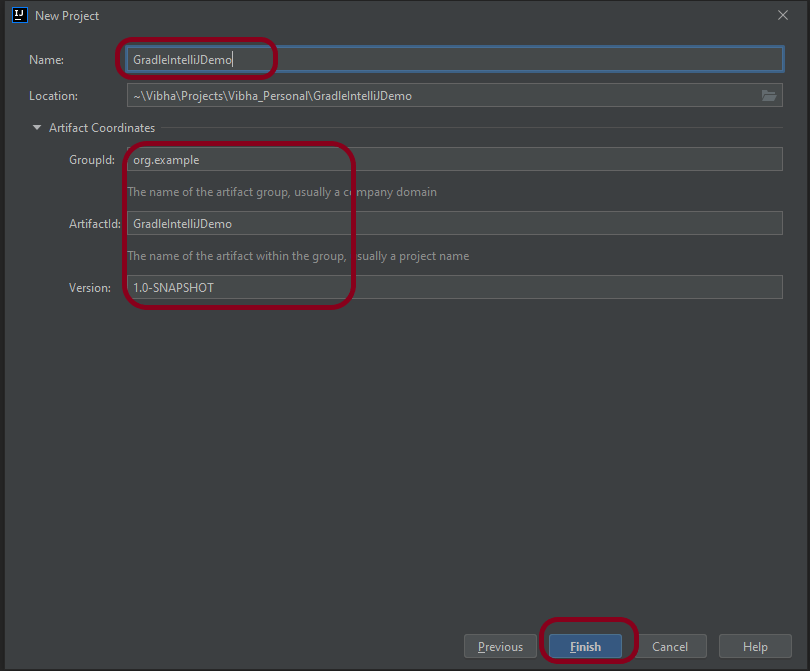Image resolution: width=810 pixels, height=671 pixels.
Task: Click the 'Version:' label
Action: 89,287
